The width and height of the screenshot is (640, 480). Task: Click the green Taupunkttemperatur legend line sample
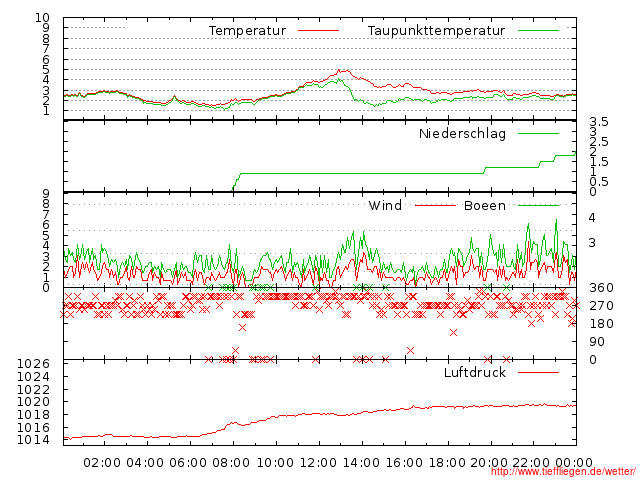(538, 31)
